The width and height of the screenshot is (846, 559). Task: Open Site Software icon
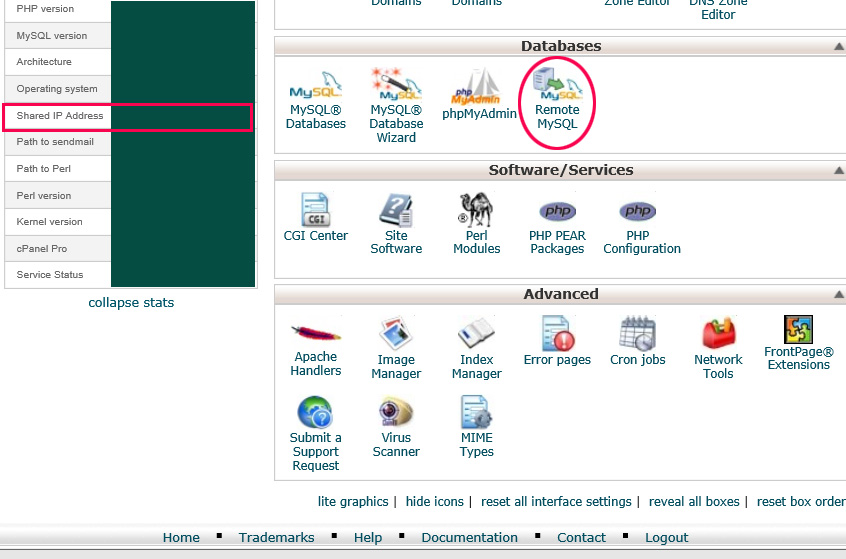396,210
